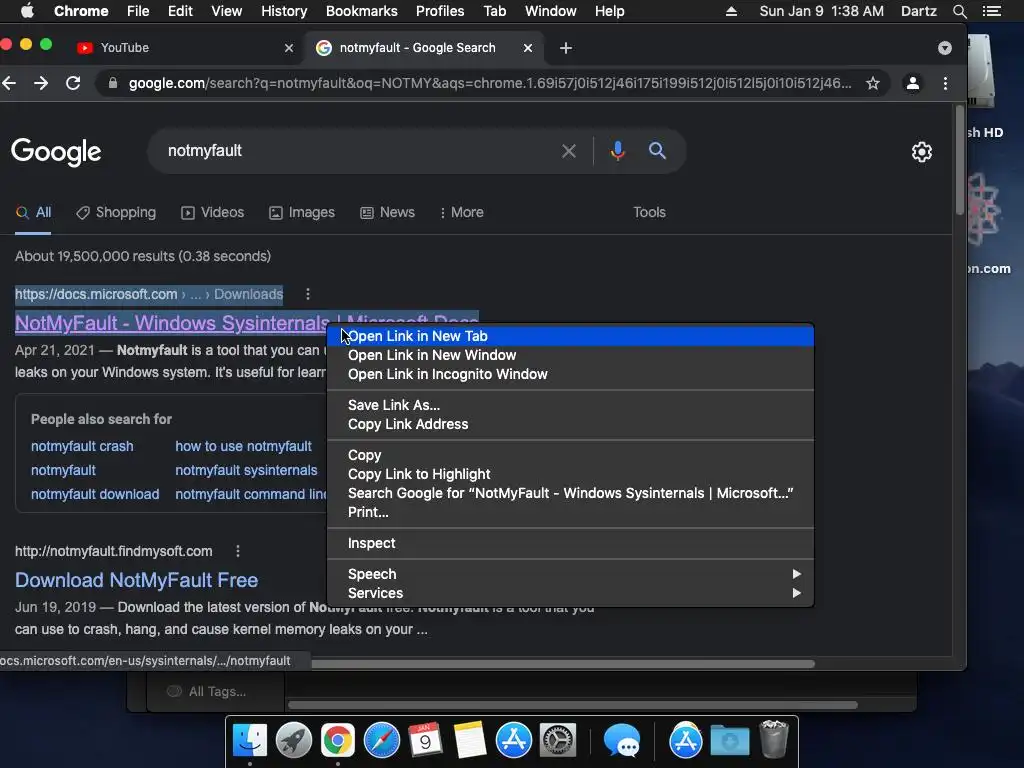Screen dimensions: 1024x768
Task: Open options dots next to findmysoft.com result
Action: (238, 551)
